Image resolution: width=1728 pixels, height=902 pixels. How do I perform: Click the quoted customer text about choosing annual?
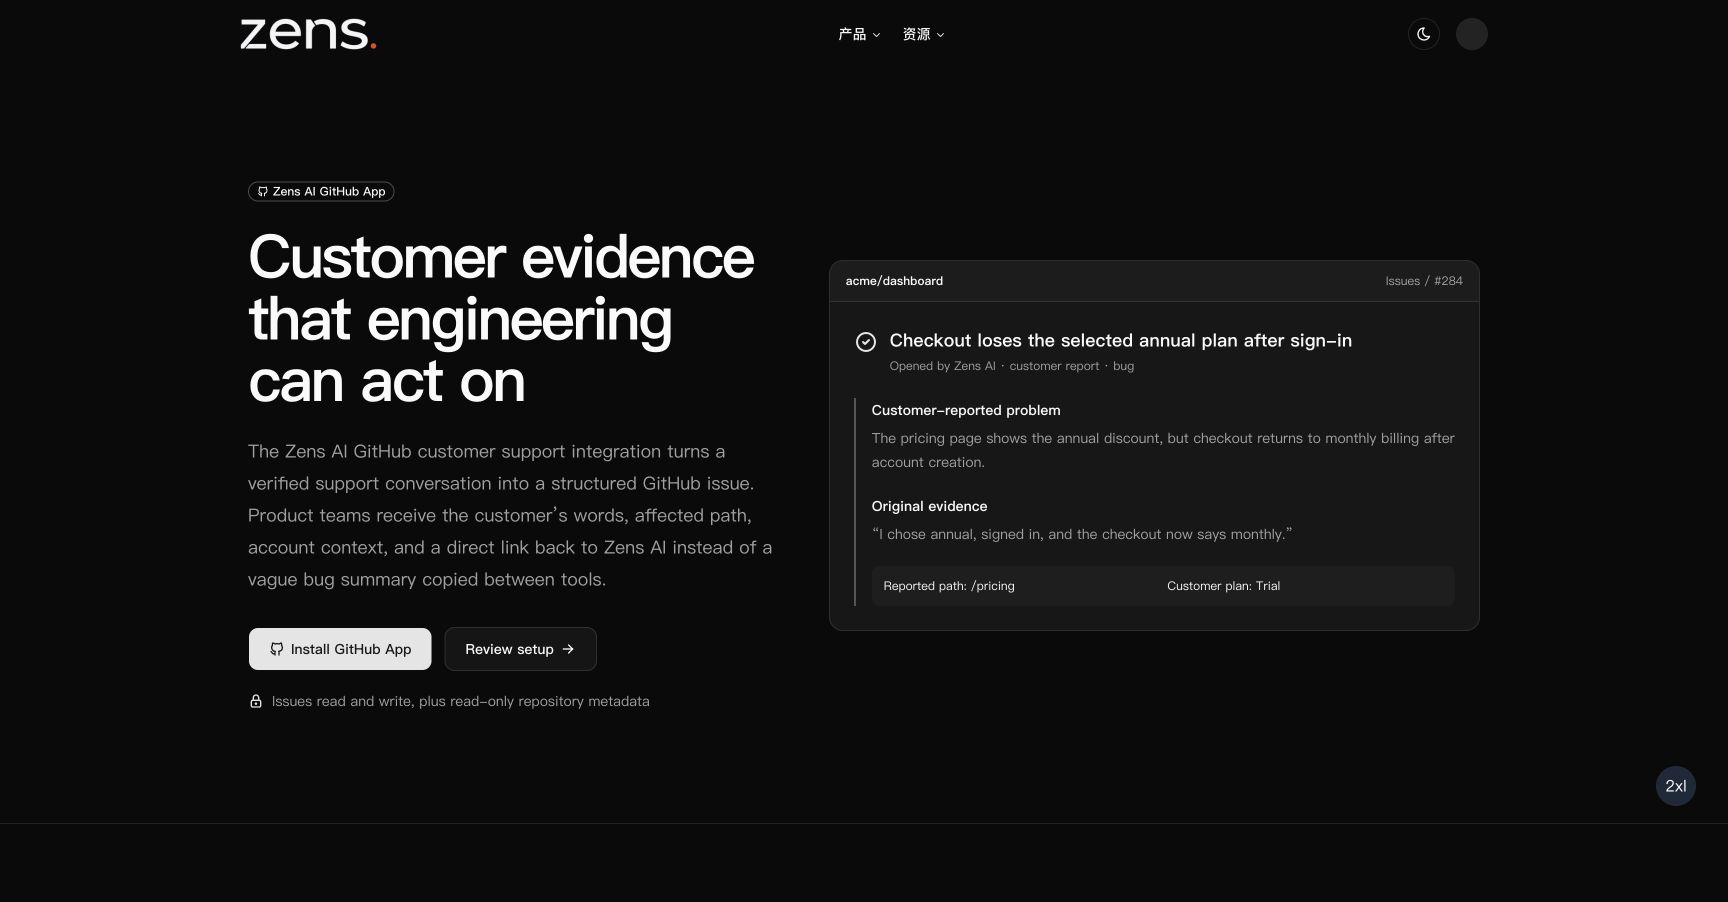(1082, 534)
